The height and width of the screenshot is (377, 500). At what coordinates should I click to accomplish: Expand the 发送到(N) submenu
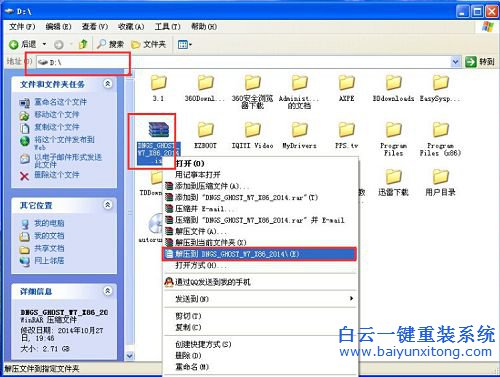(260, 299)
